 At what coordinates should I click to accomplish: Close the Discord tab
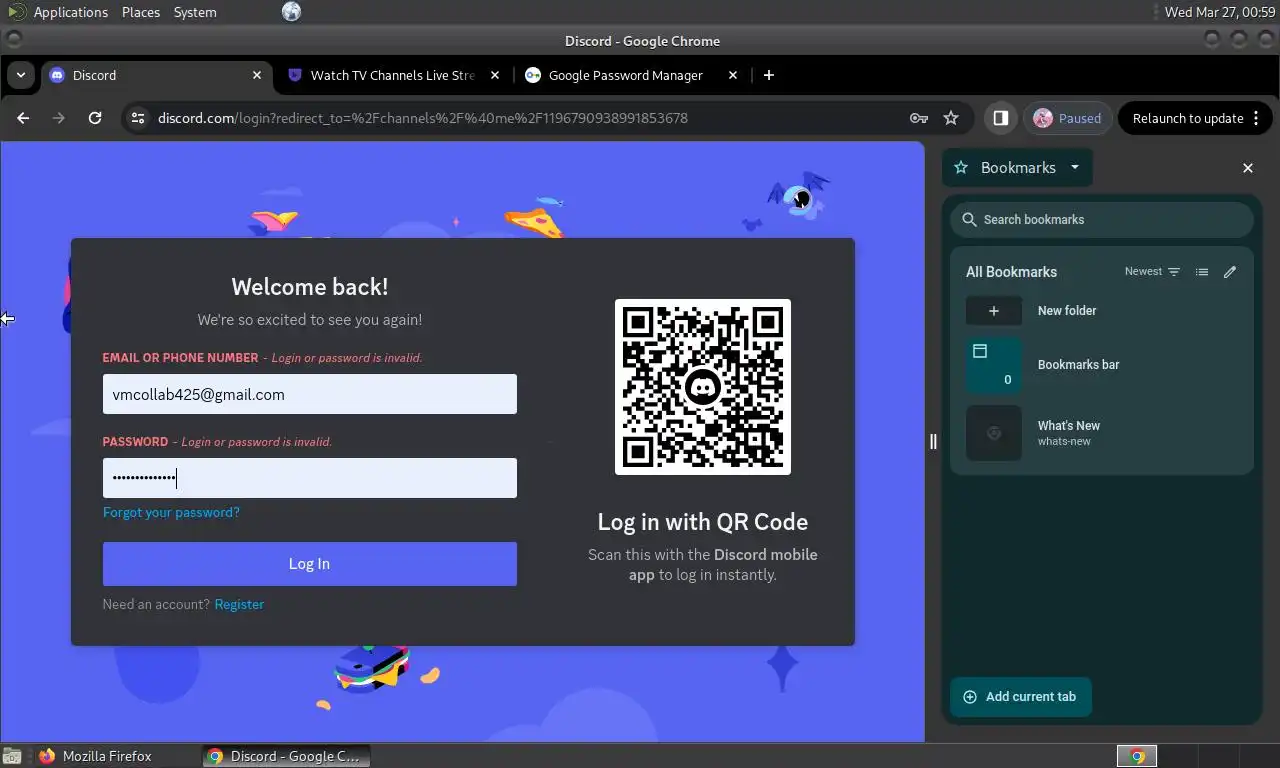(257, 75)
